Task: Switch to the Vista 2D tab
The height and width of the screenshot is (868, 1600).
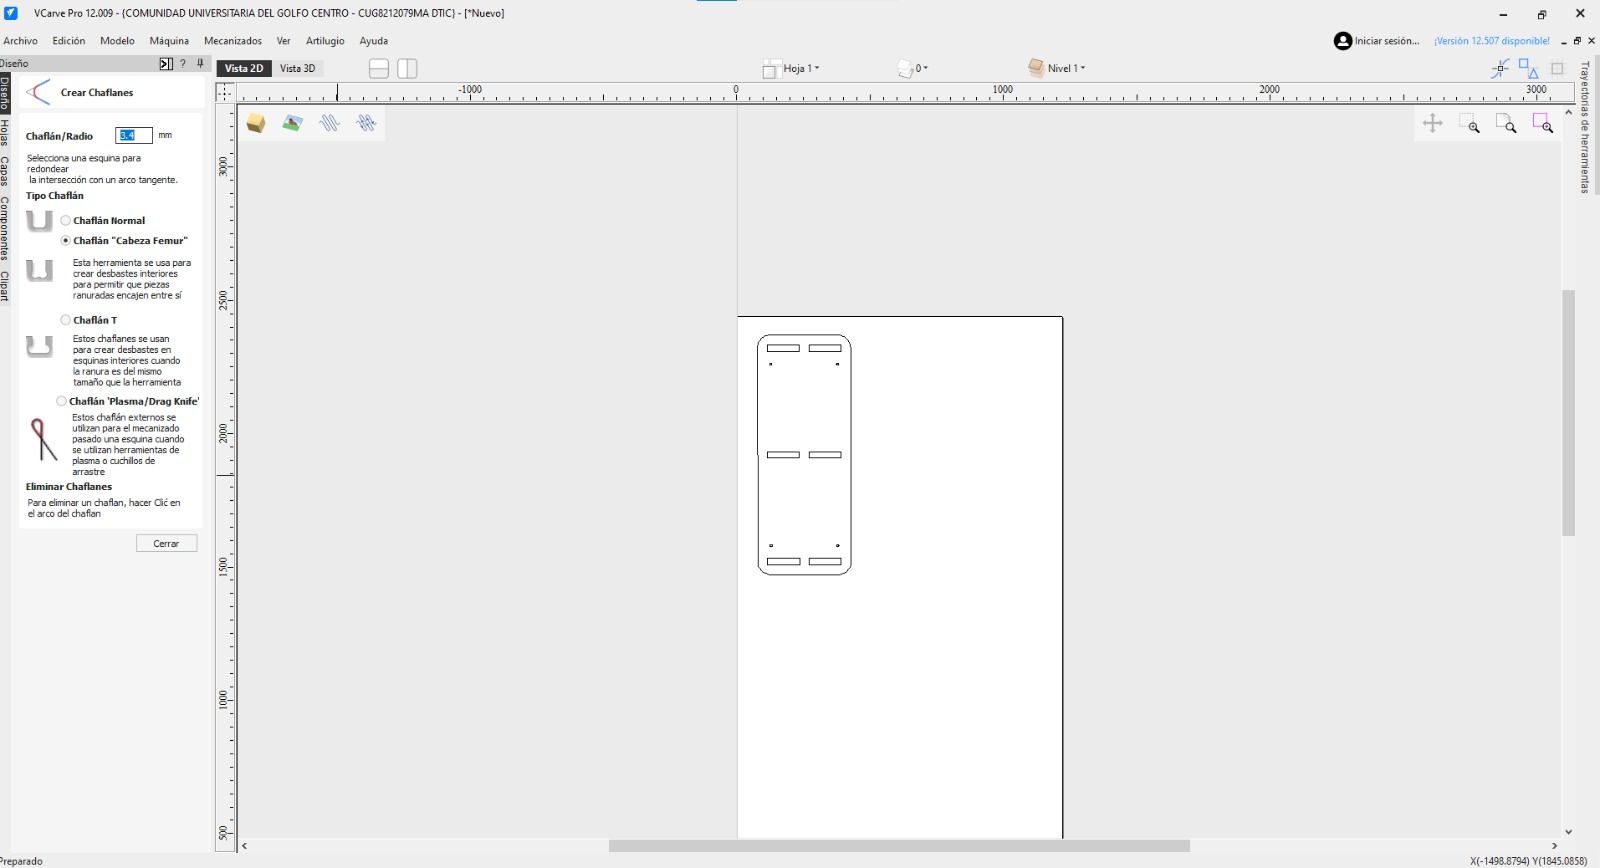Action: [244, 68]
